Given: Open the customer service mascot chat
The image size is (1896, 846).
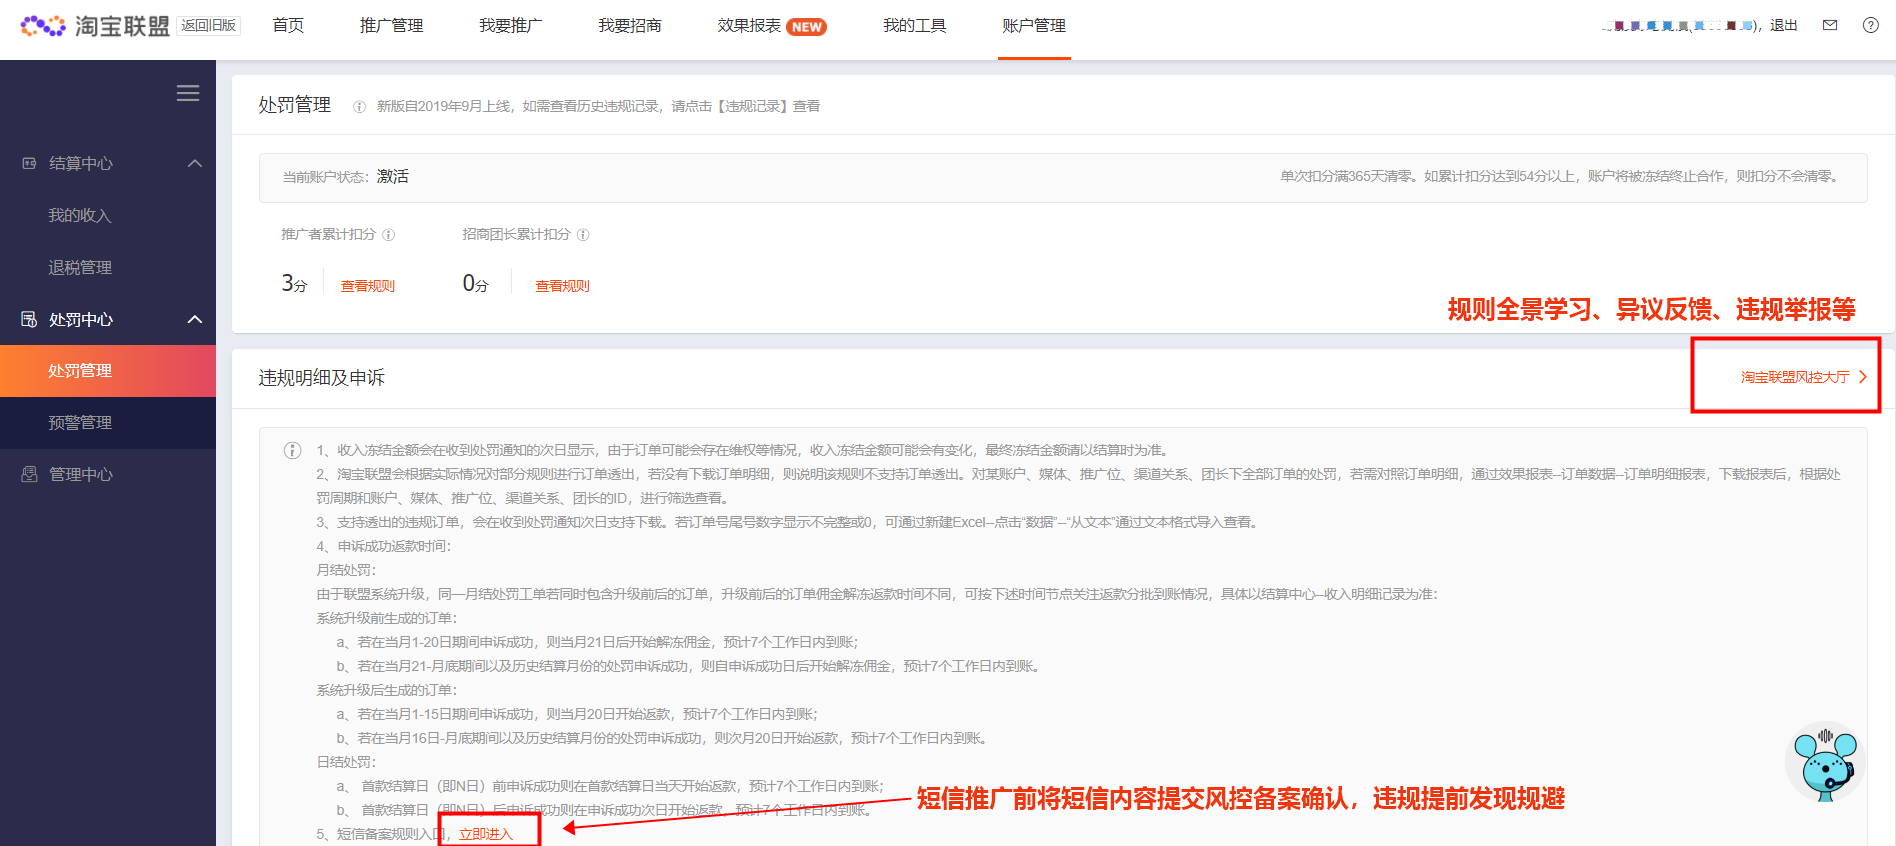Looking at the screenshot, I should click(1825, 762).
